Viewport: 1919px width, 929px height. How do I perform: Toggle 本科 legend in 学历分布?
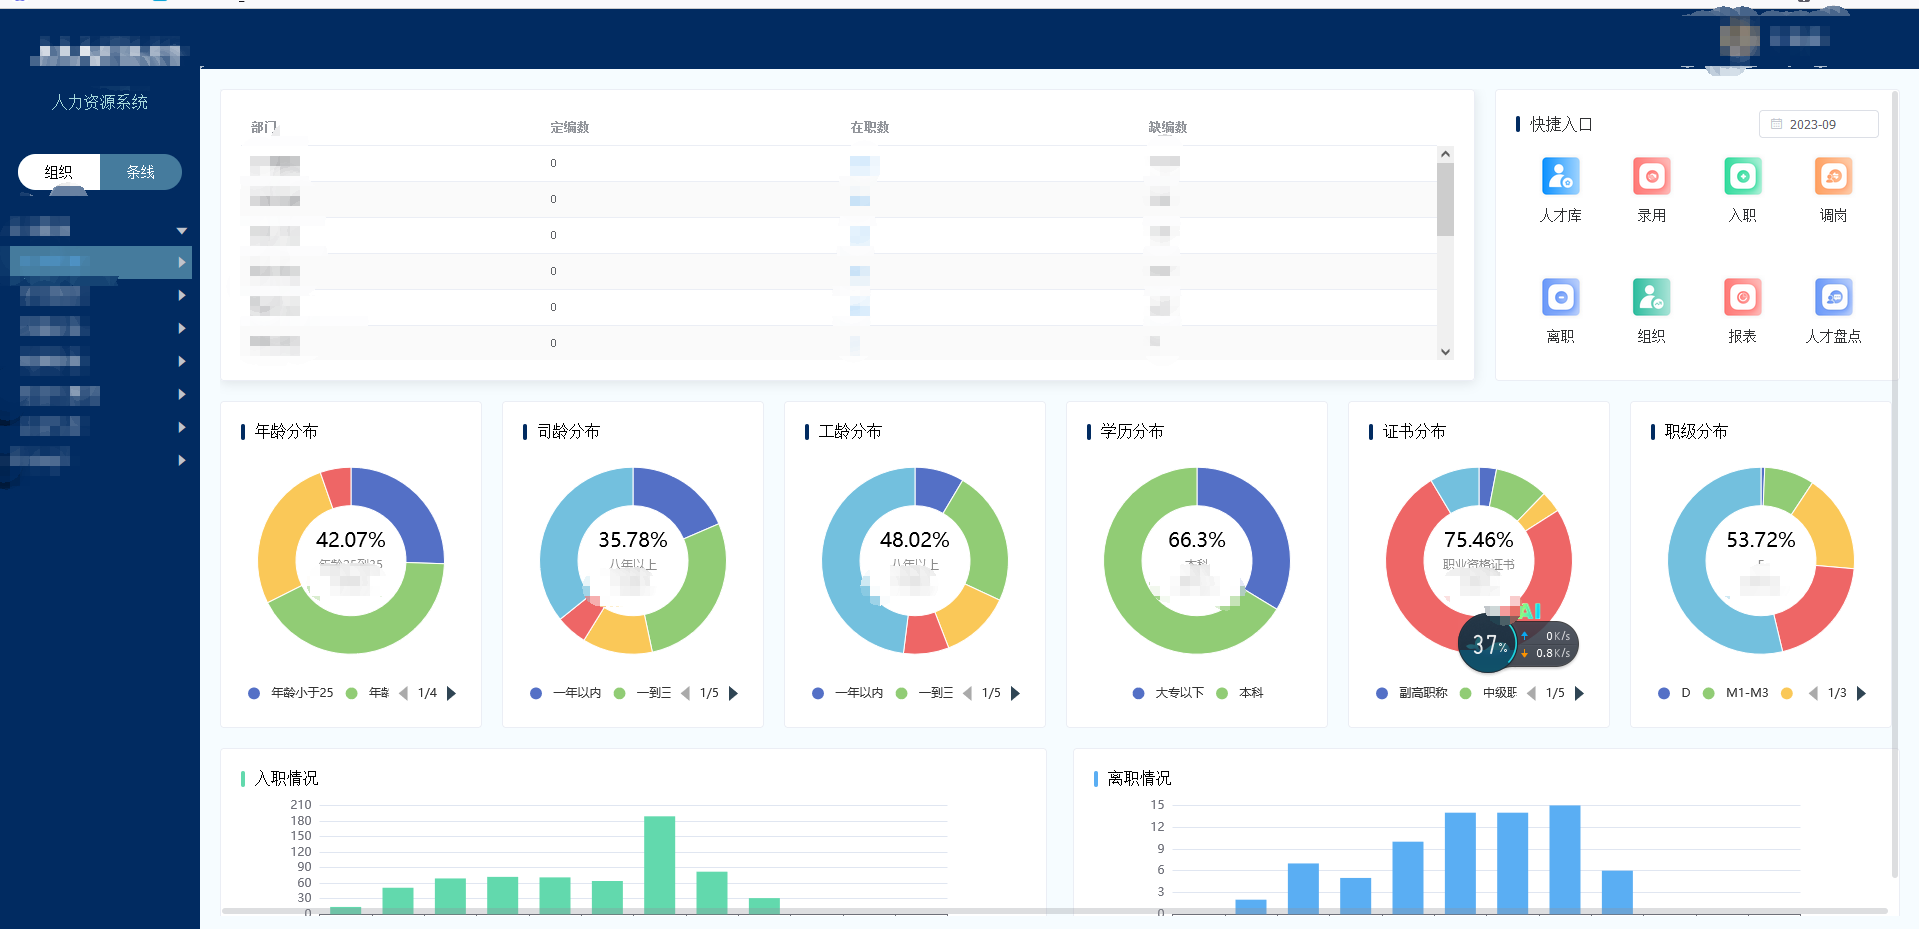[x=1240, y=693]
